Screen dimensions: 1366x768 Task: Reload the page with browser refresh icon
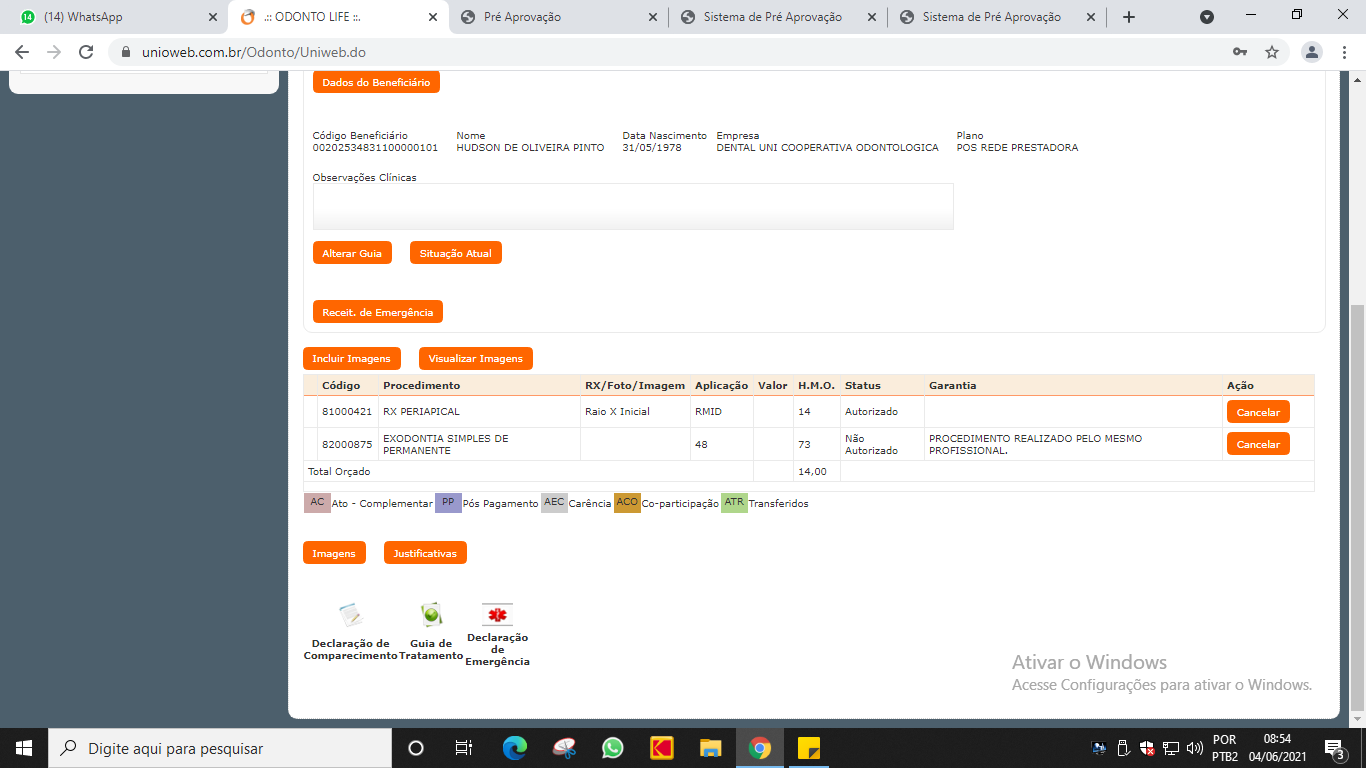click(86, 52)
